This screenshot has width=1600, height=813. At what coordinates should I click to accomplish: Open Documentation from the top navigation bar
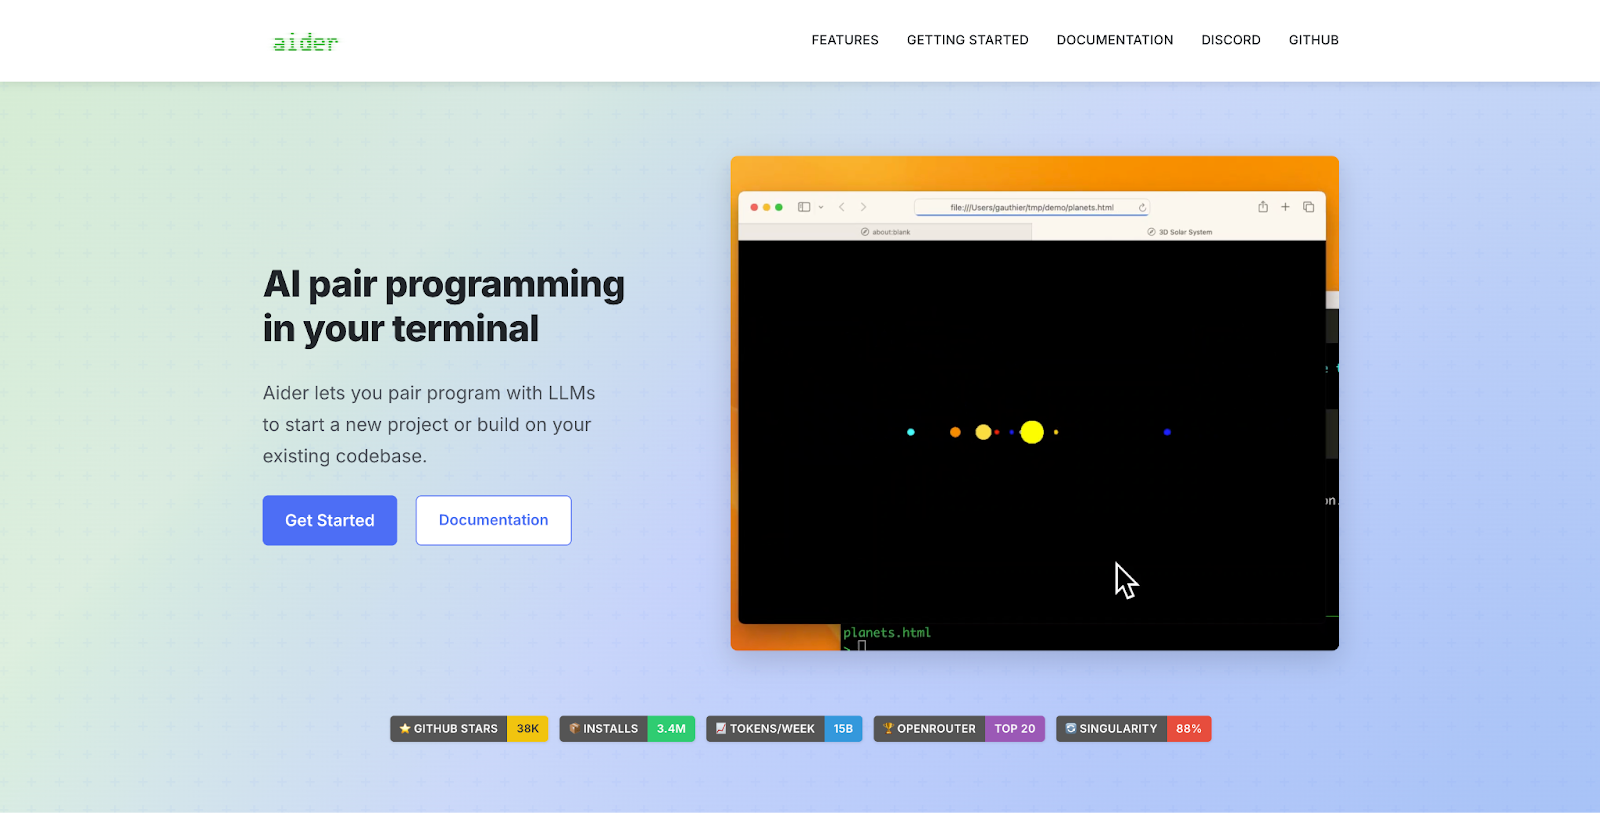1115,40
